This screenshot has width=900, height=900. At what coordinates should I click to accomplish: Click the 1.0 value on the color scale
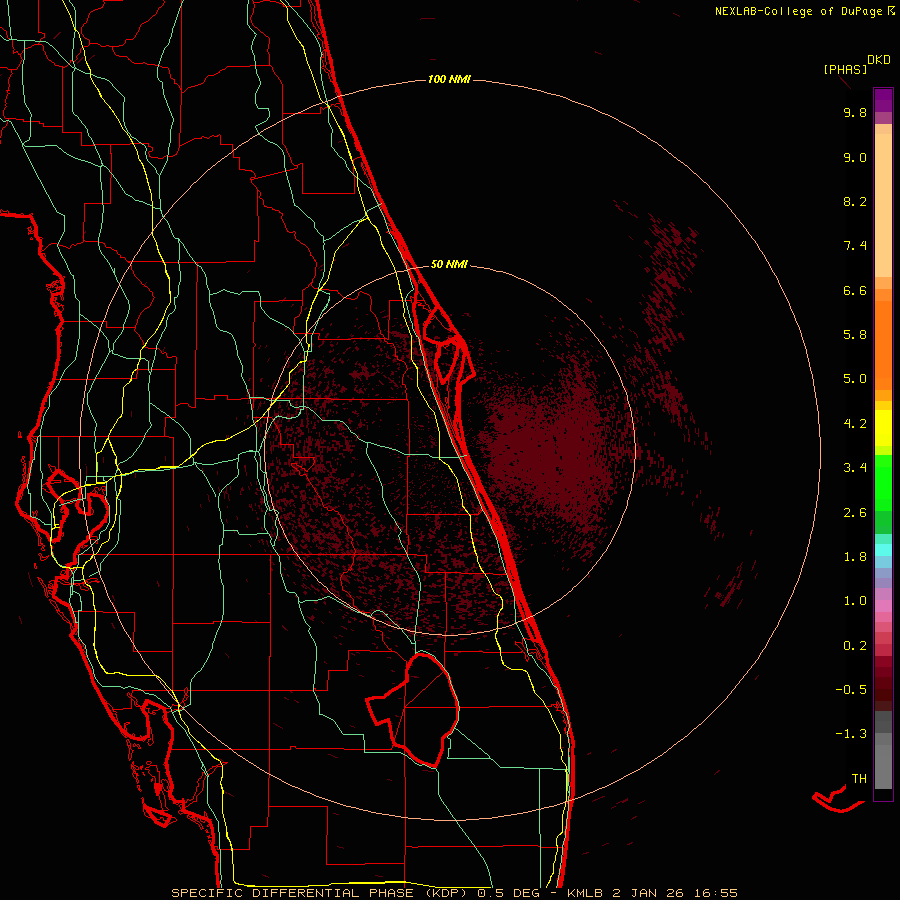pyautogui.click(x=855, y=601)
